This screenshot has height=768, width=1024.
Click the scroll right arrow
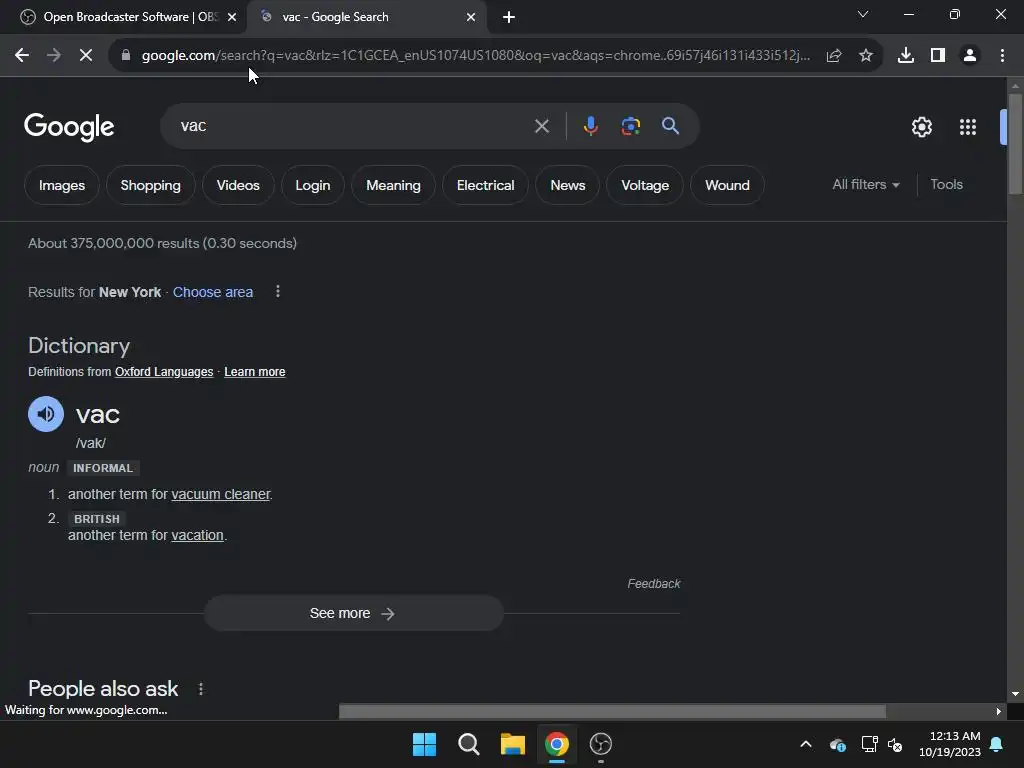coord(998,711)
